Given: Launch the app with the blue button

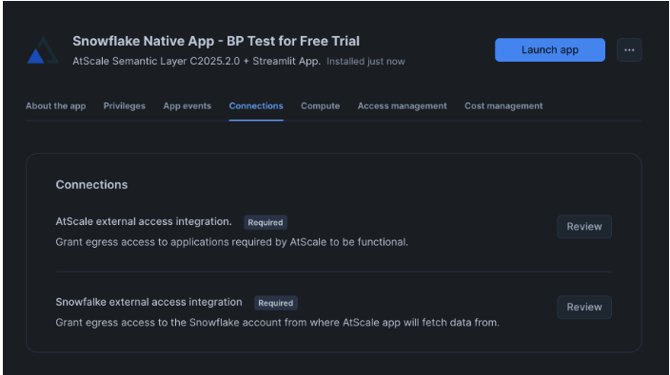Looking at the screenshot, I should click(550, 50).
